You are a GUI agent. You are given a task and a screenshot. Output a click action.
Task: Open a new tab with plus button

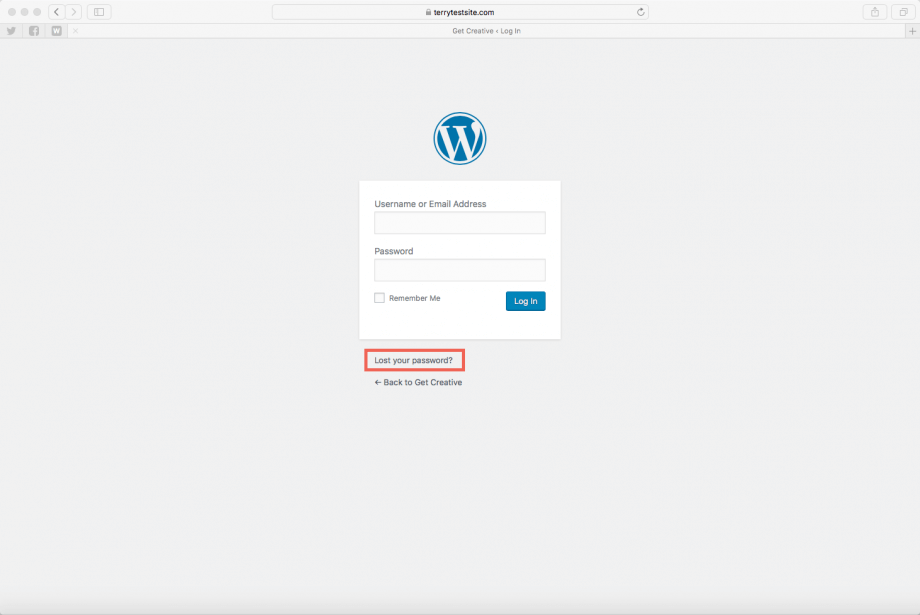[x=912, y=31]
